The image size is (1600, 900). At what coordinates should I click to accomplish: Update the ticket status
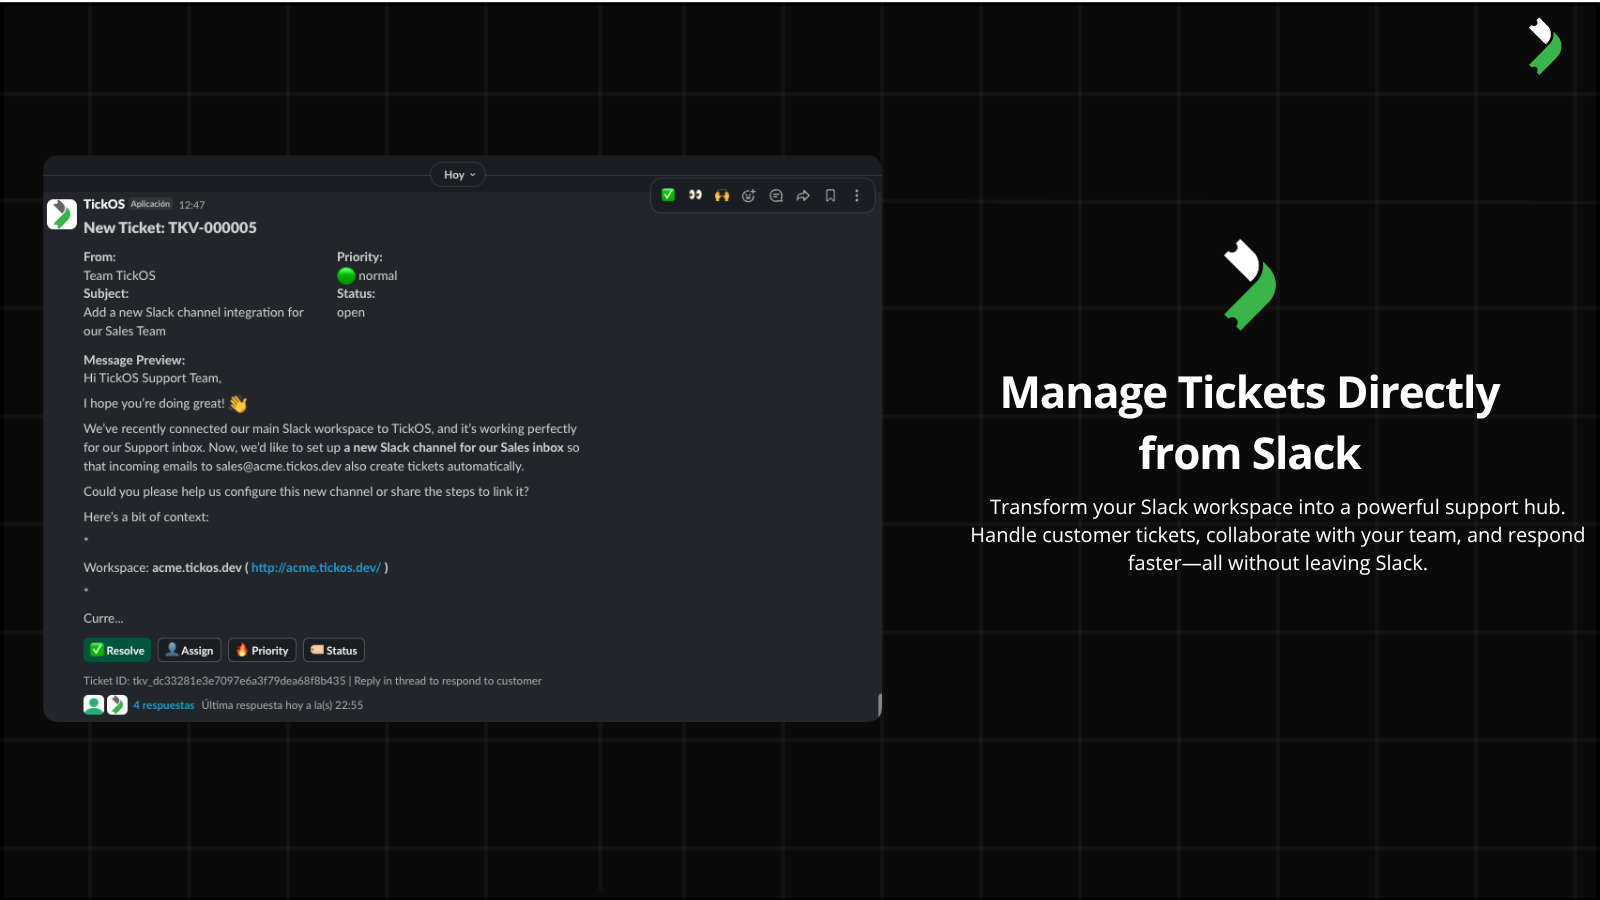(334, 650)
